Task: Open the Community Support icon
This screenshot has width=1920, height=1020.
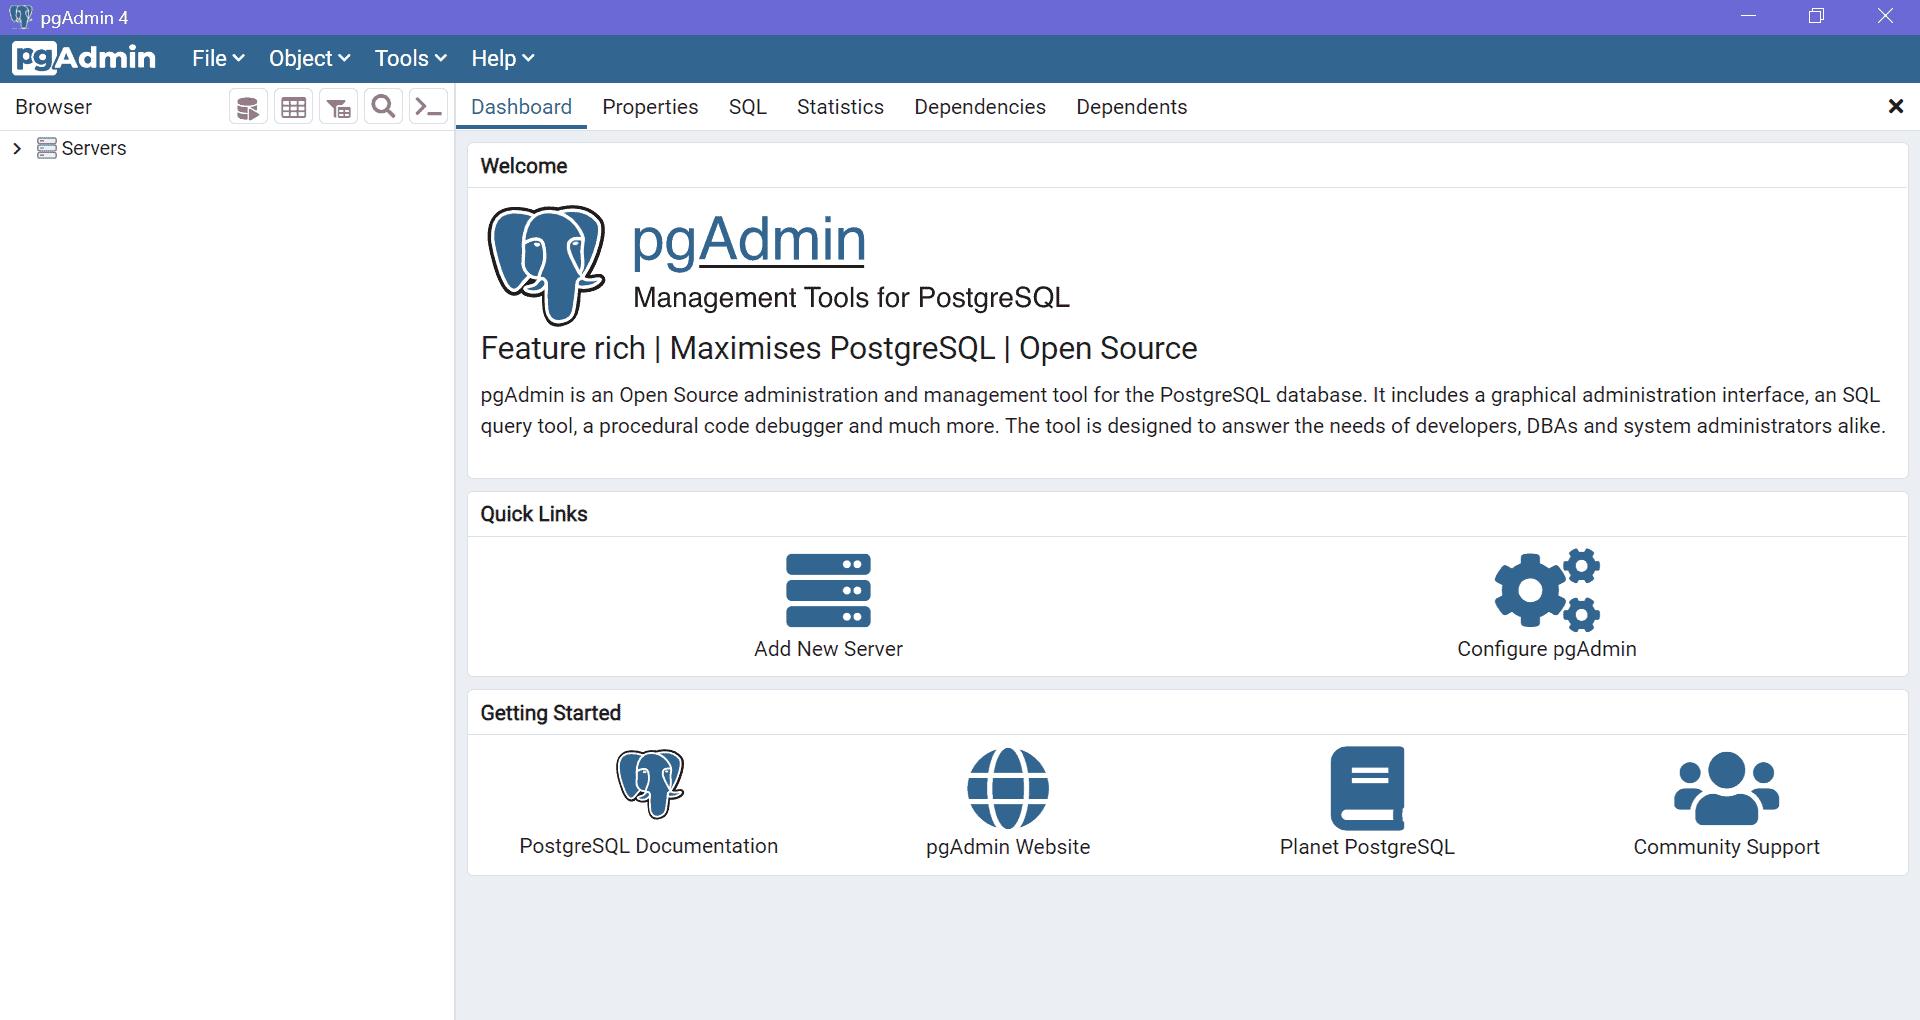Action: click(1726, 788)
